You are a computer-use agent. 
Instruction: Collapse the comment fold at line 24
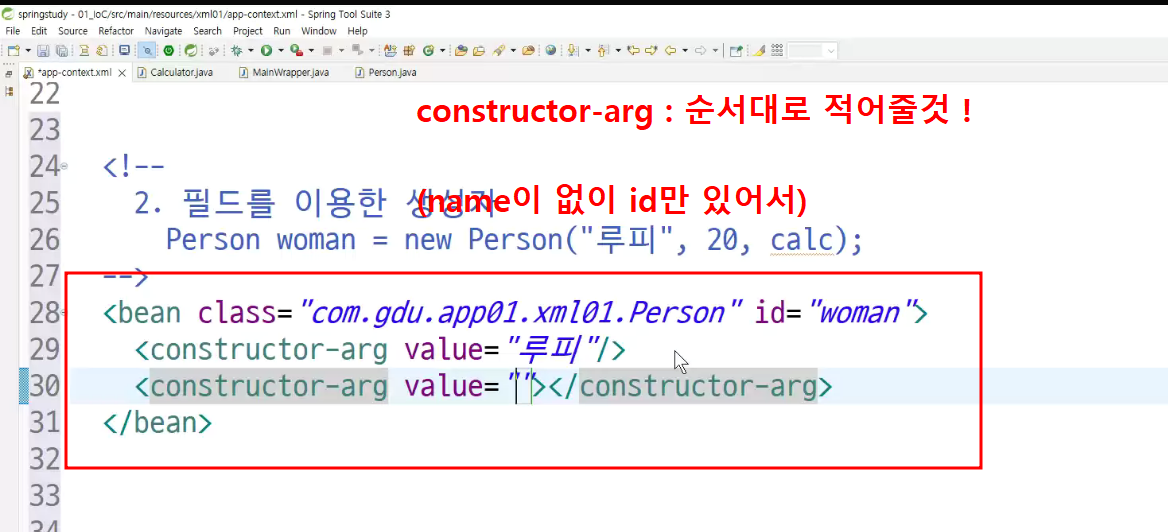click(x=63, y=165)
